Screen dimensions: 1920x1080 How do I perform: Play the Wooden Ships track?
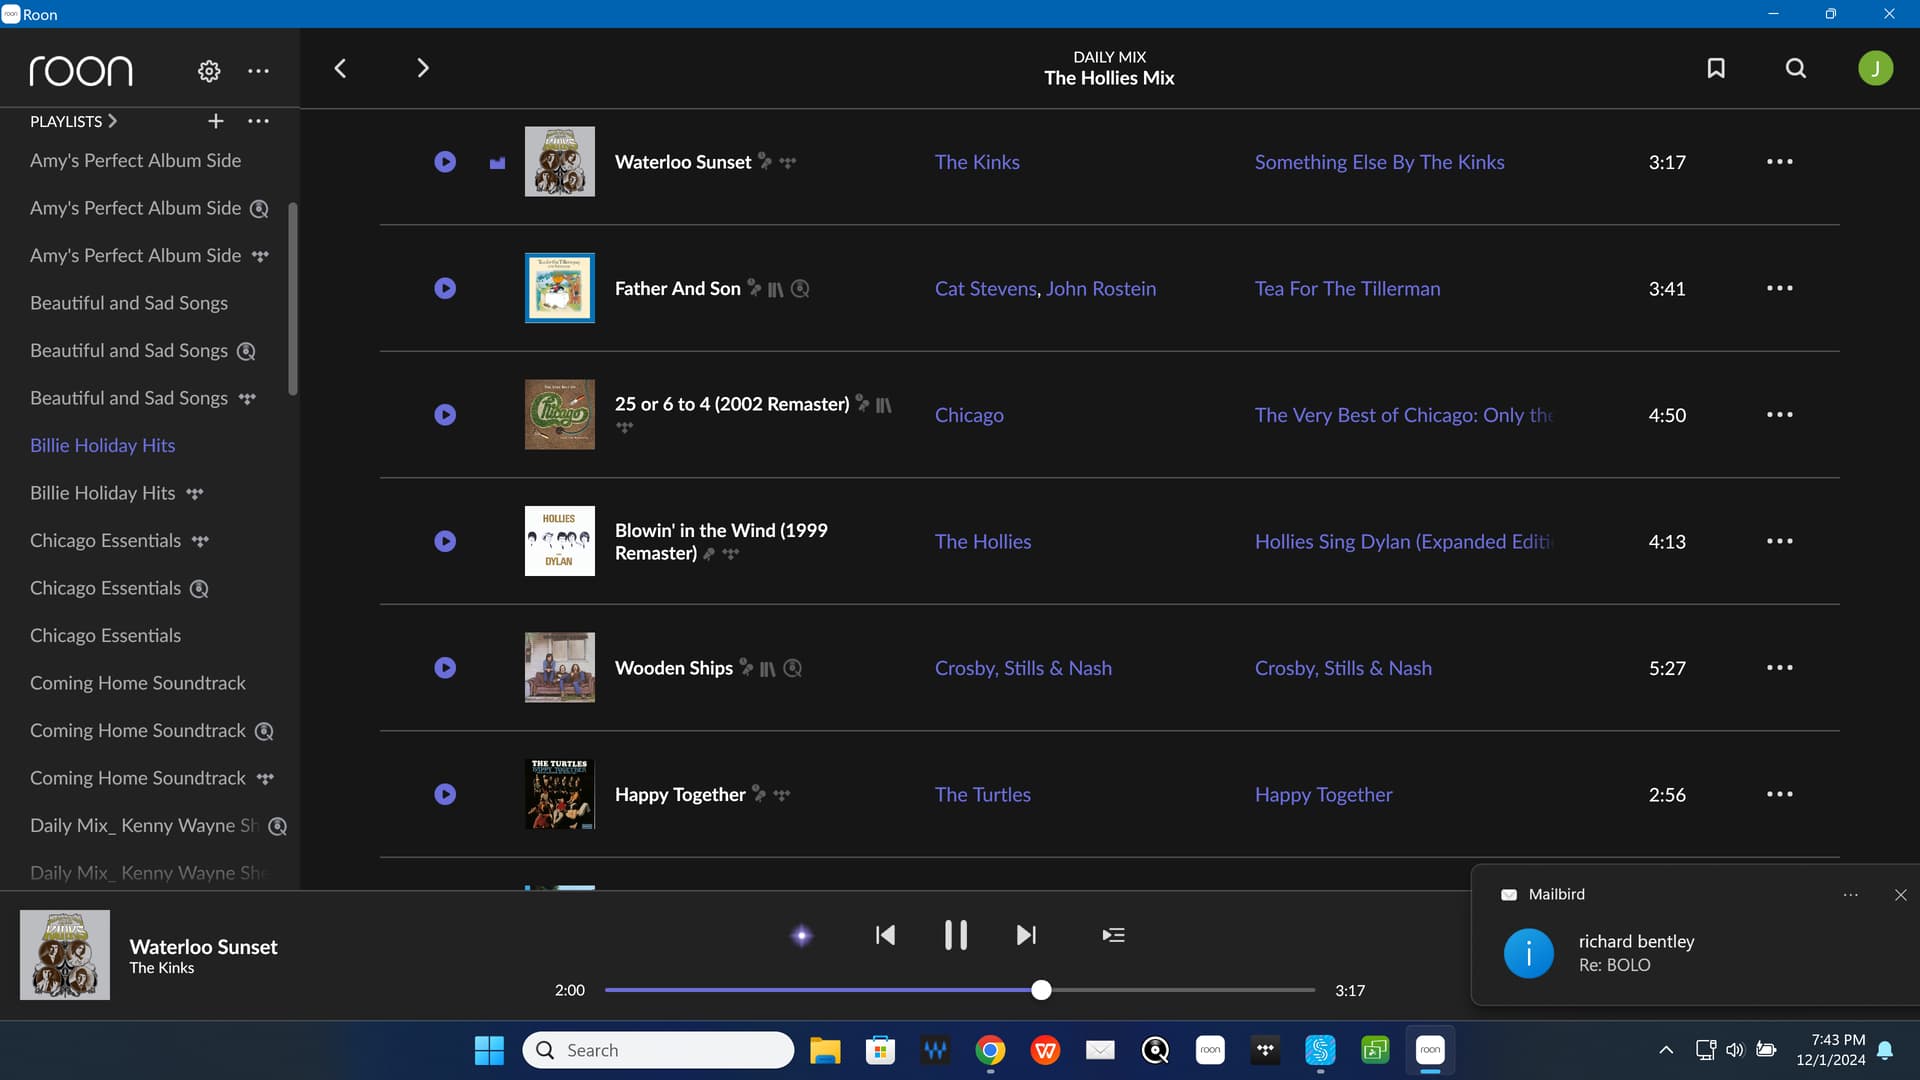tap(445, 668)
